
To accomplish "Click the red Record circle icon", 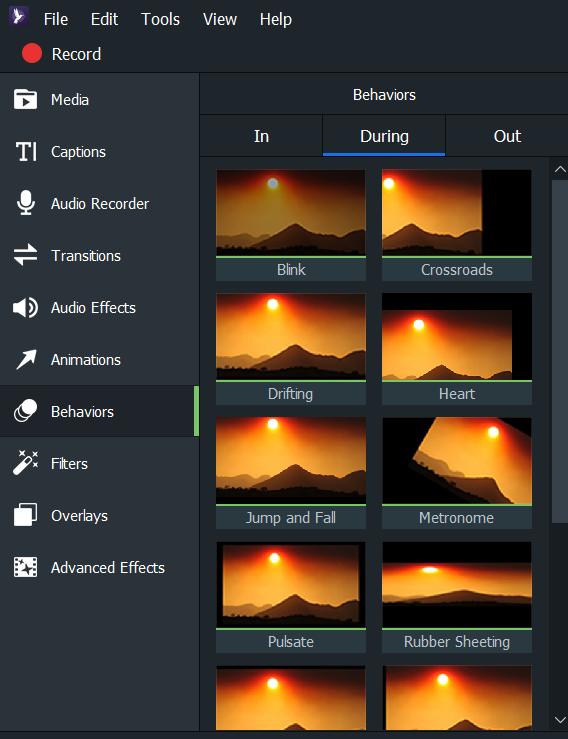I will (32, 53).
